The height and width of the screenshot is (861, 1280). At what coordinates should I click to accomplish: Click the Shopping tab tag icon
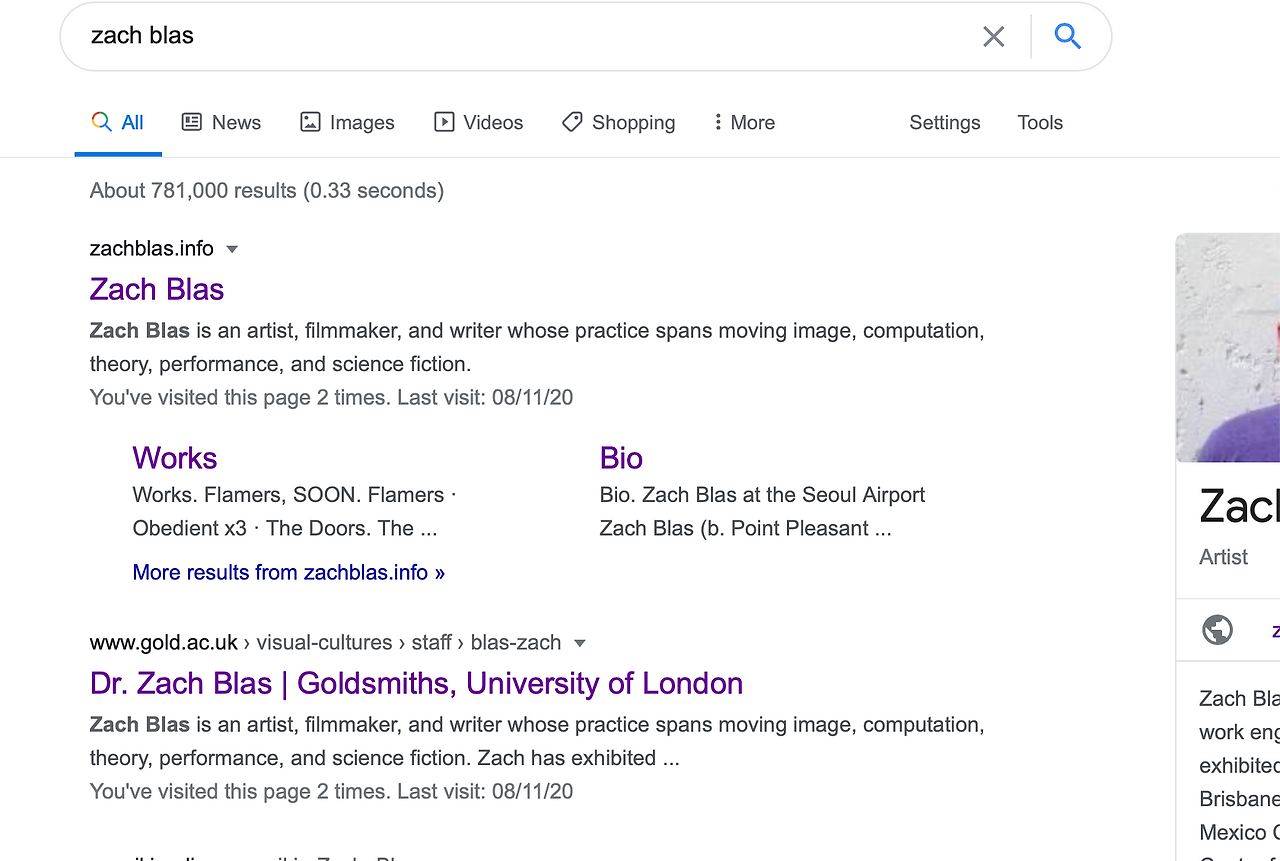(572, 122)
